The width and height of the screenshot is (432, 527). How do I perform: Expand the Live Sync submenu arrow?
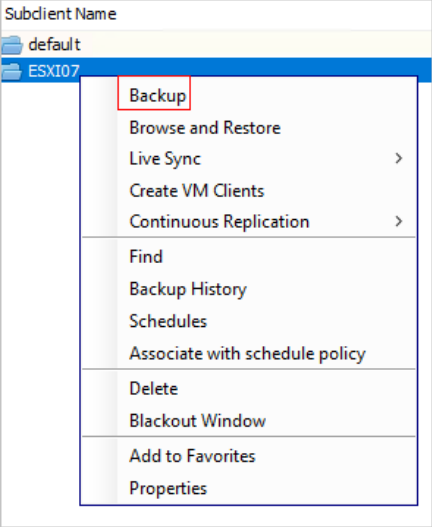click(x=399, y=158)
